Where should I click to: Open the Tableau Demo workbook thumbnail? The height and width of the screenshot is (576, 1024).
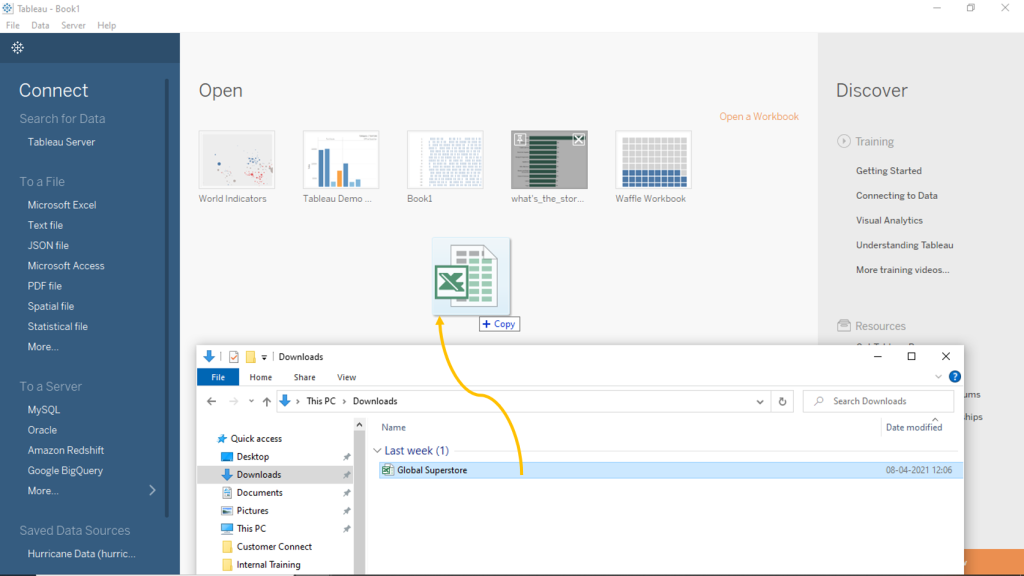tap(341, 160)
